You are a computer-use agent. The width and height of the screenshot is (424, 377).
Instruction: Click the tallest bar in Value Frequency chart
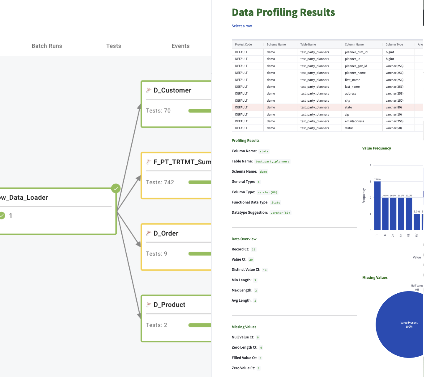[x=377, y=205]
